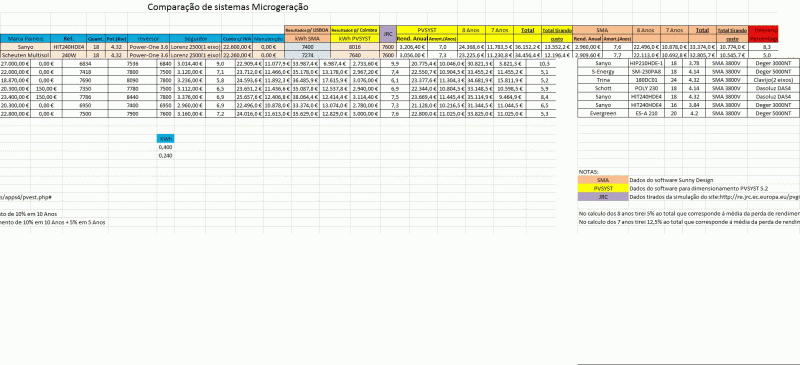Select the '0,240' value cell
The image size is (800, 365).
pyautogui.click(x=166, y=155)
